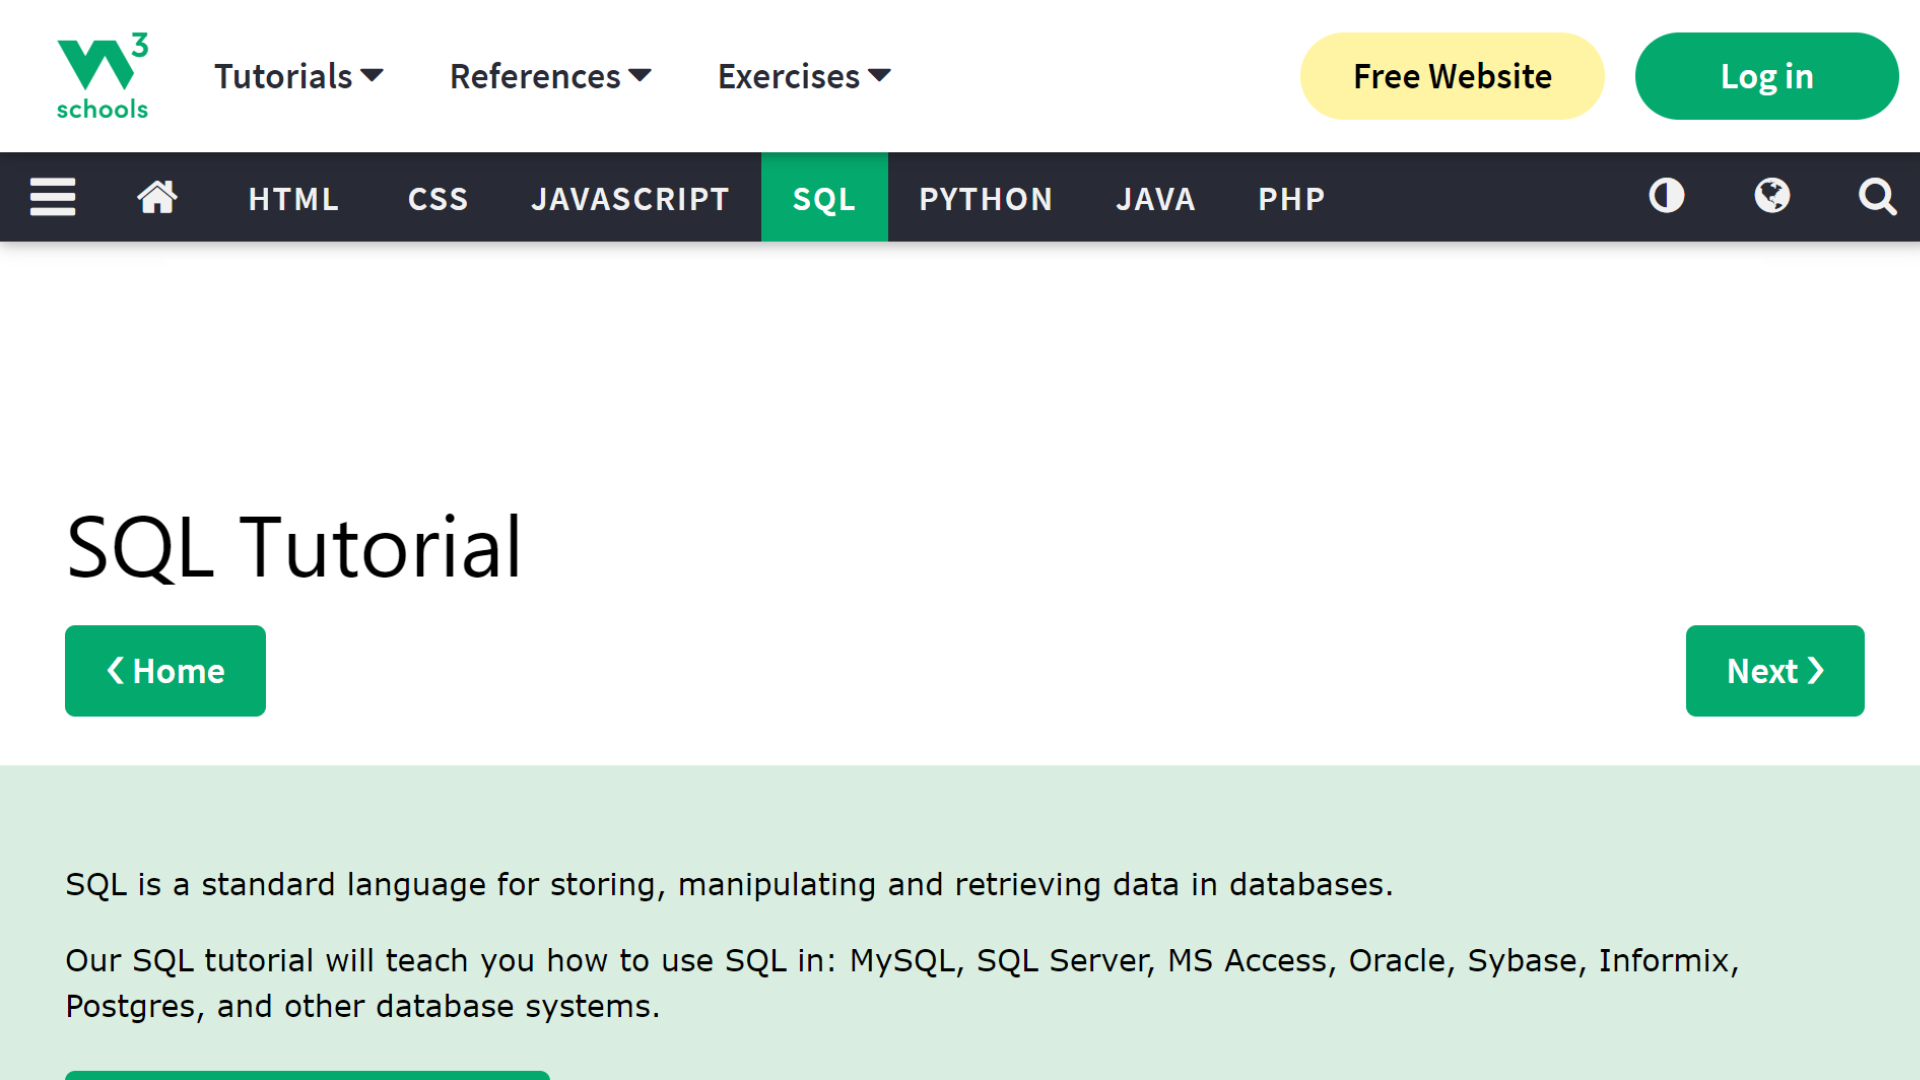Viewport: 1920px width, 1080px height.
Task: Toggle dark mode with contrast icon
Action: 1667,196
